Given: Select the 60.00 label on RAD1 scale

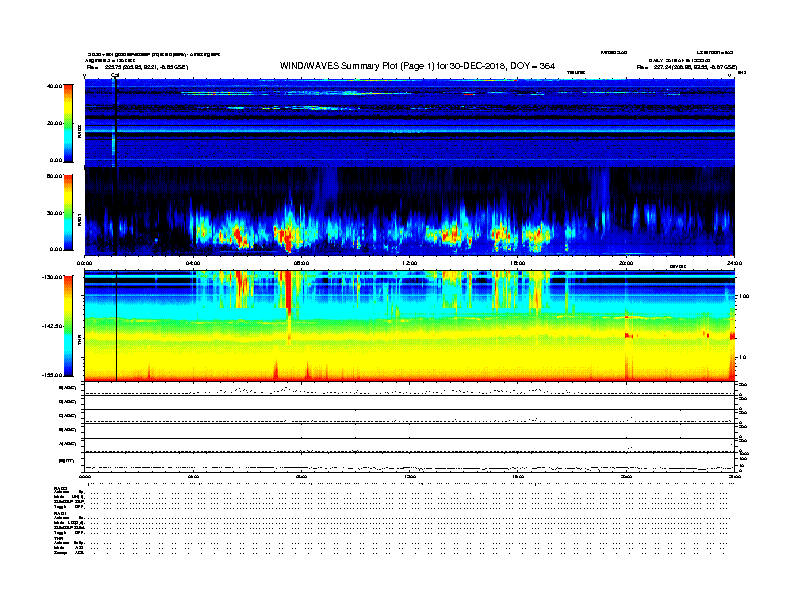Looking at the screenshot, I should pos(55,176).
